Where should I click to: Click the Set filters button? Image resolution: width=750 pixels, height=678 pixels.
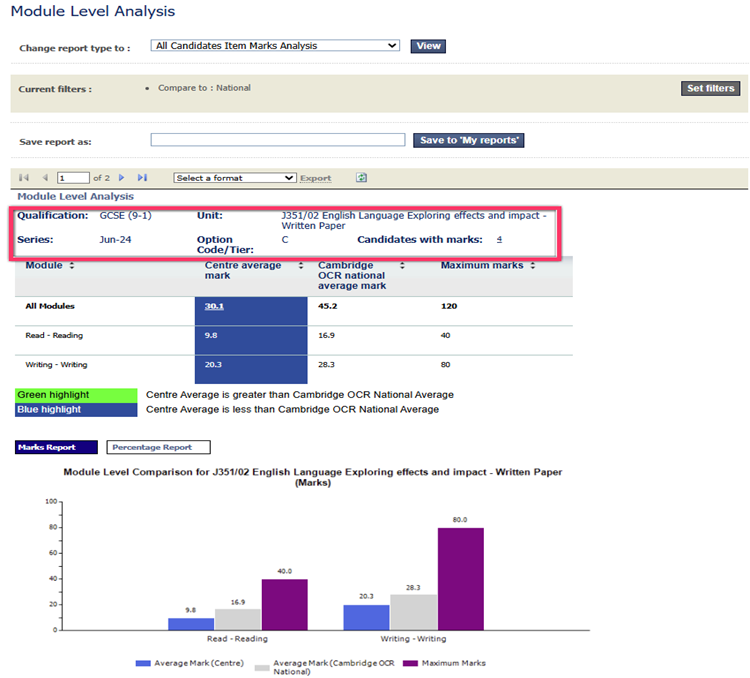pyautogui.click(x=710, y=89)
